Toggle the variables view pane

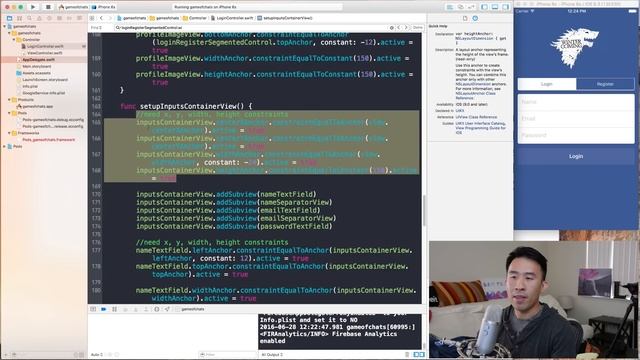tap(416, 354)
